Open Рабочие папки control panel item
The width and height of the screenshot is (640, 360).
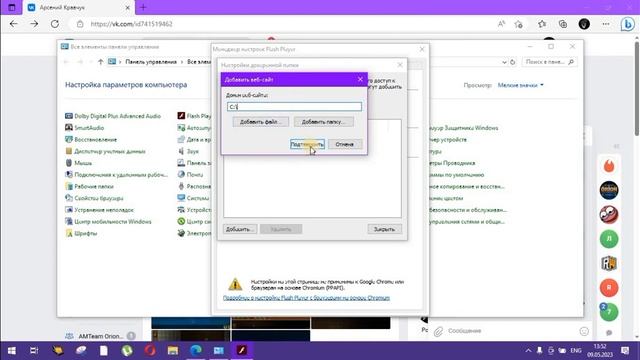[x=89, y=186]
